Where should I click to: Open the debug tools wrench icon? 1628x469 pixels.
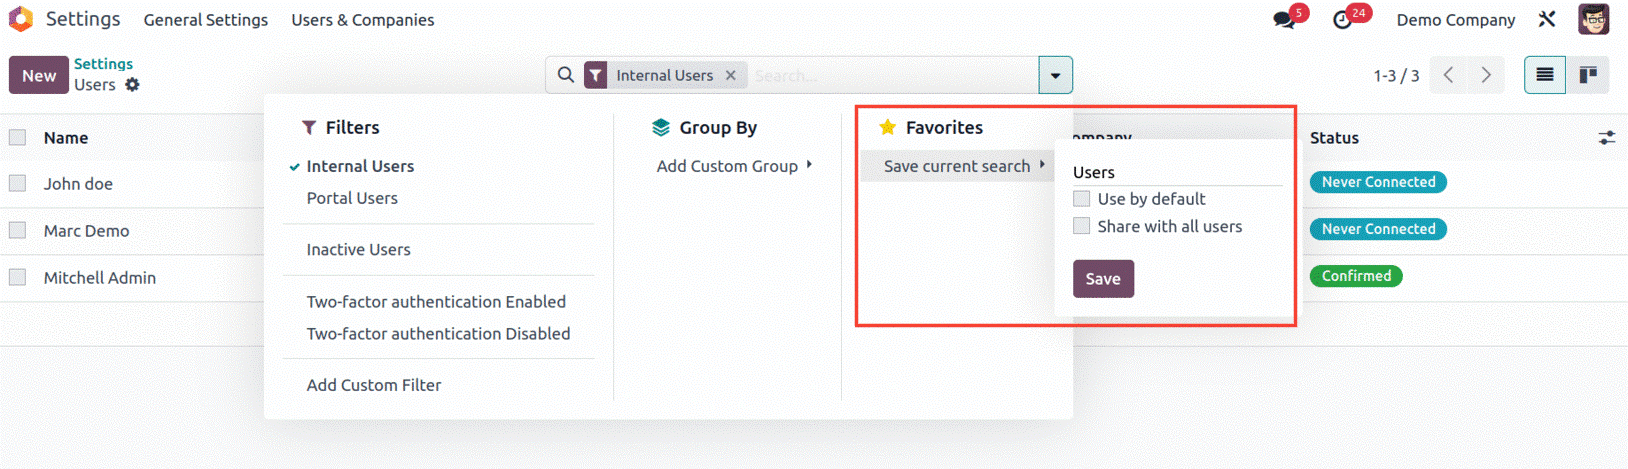1547,19
